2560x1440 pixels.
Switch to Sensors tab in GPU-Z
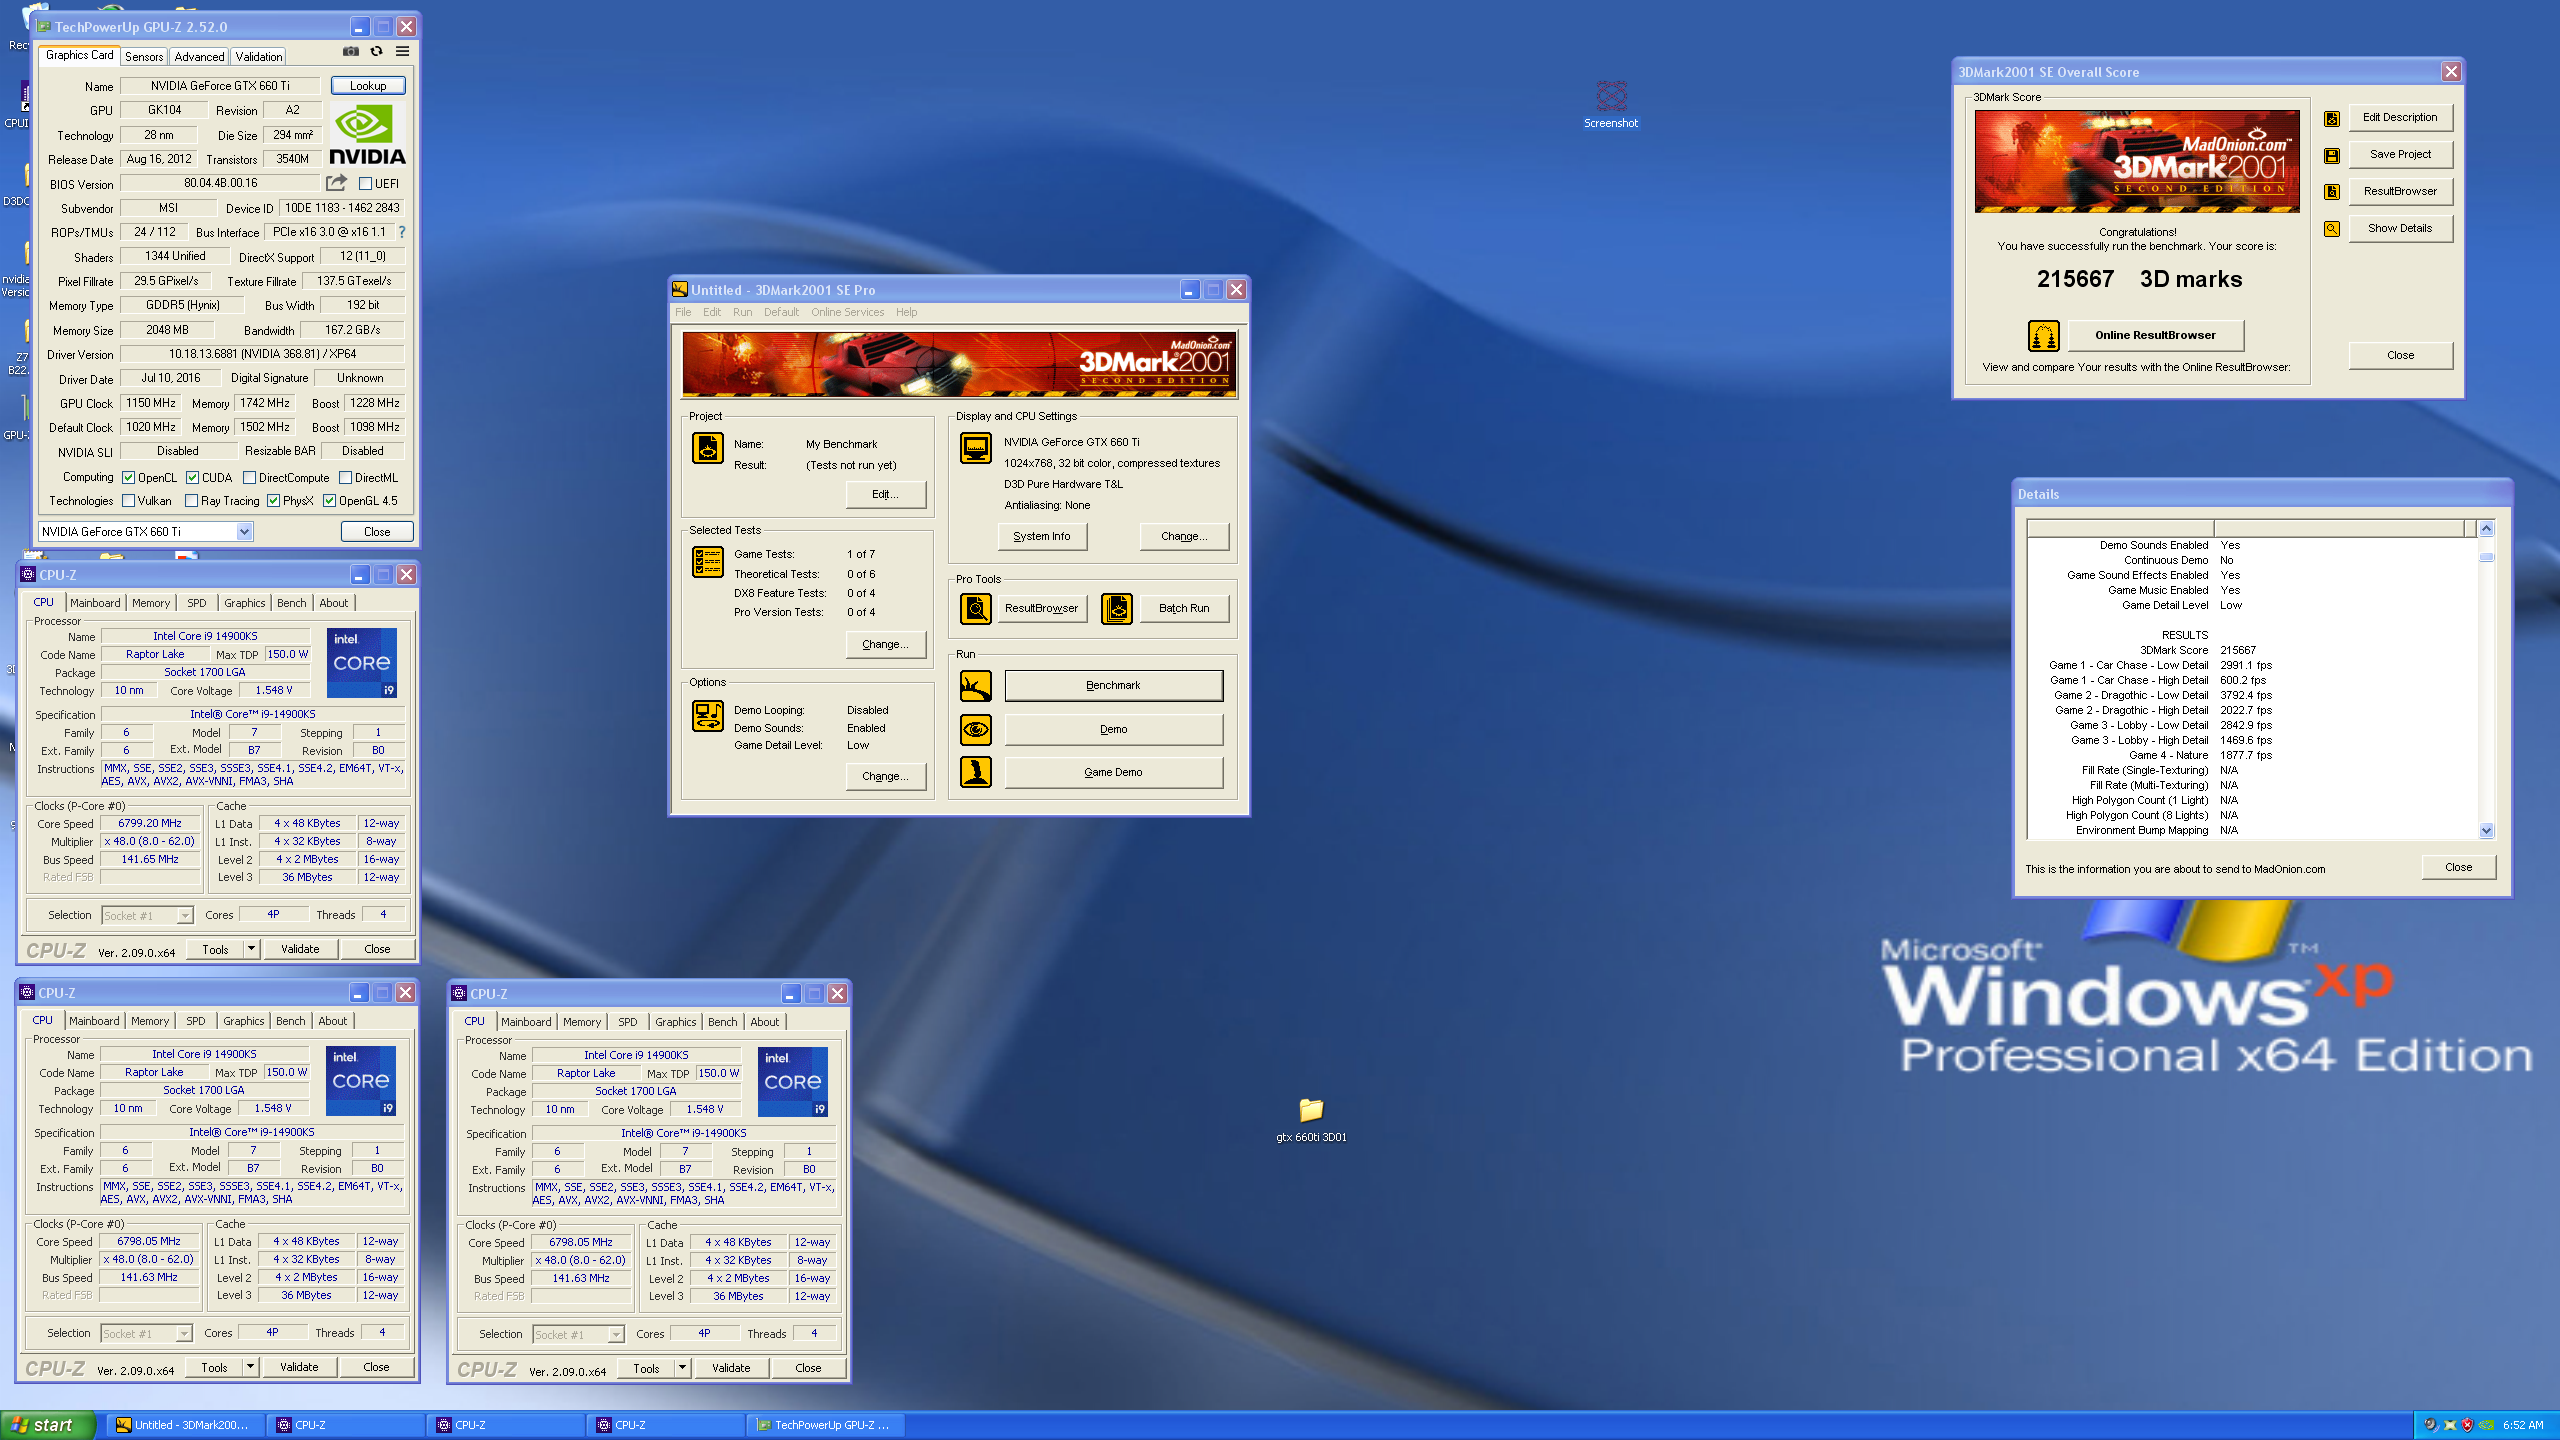coord(144,57)
